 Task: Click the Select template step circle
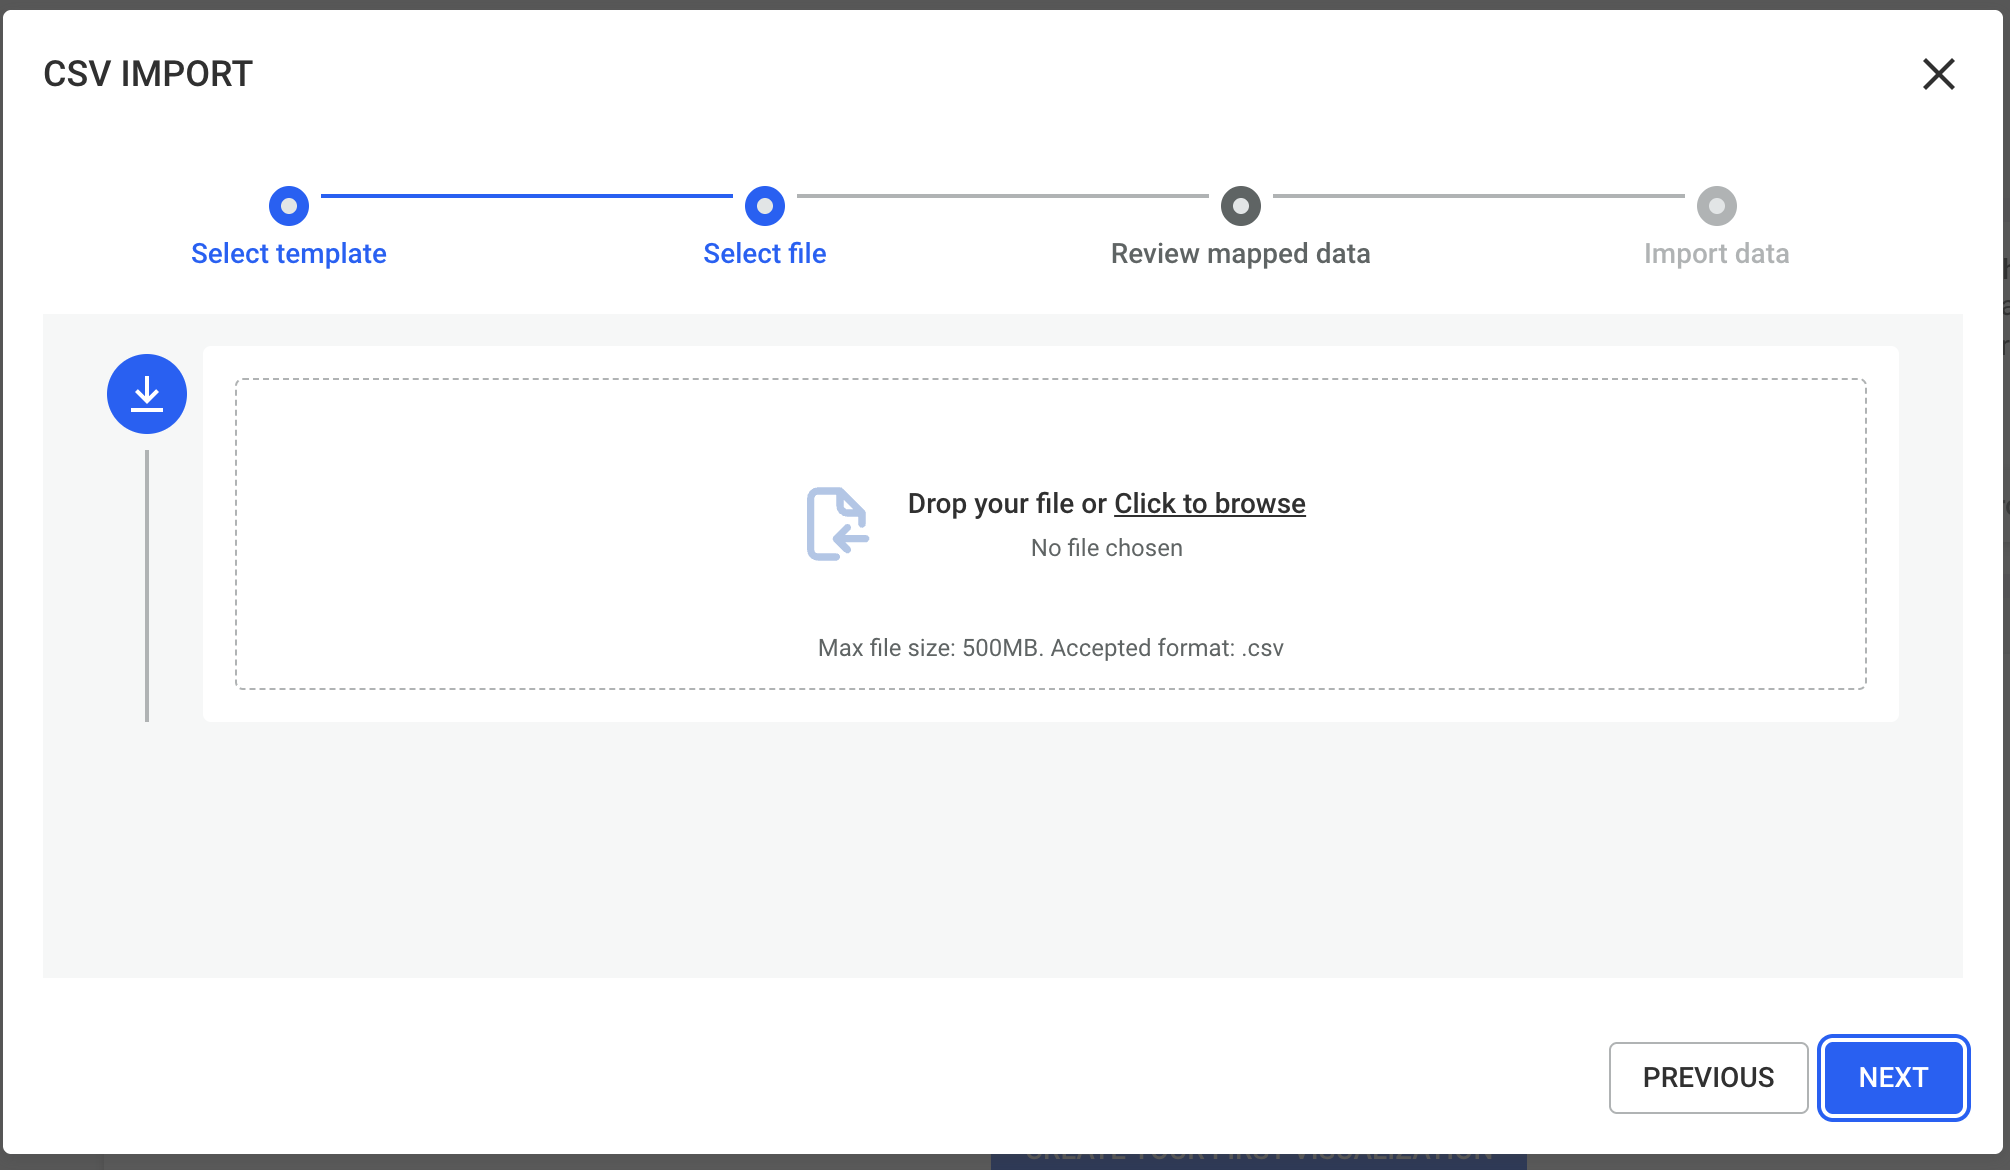(x=289, y=206)
